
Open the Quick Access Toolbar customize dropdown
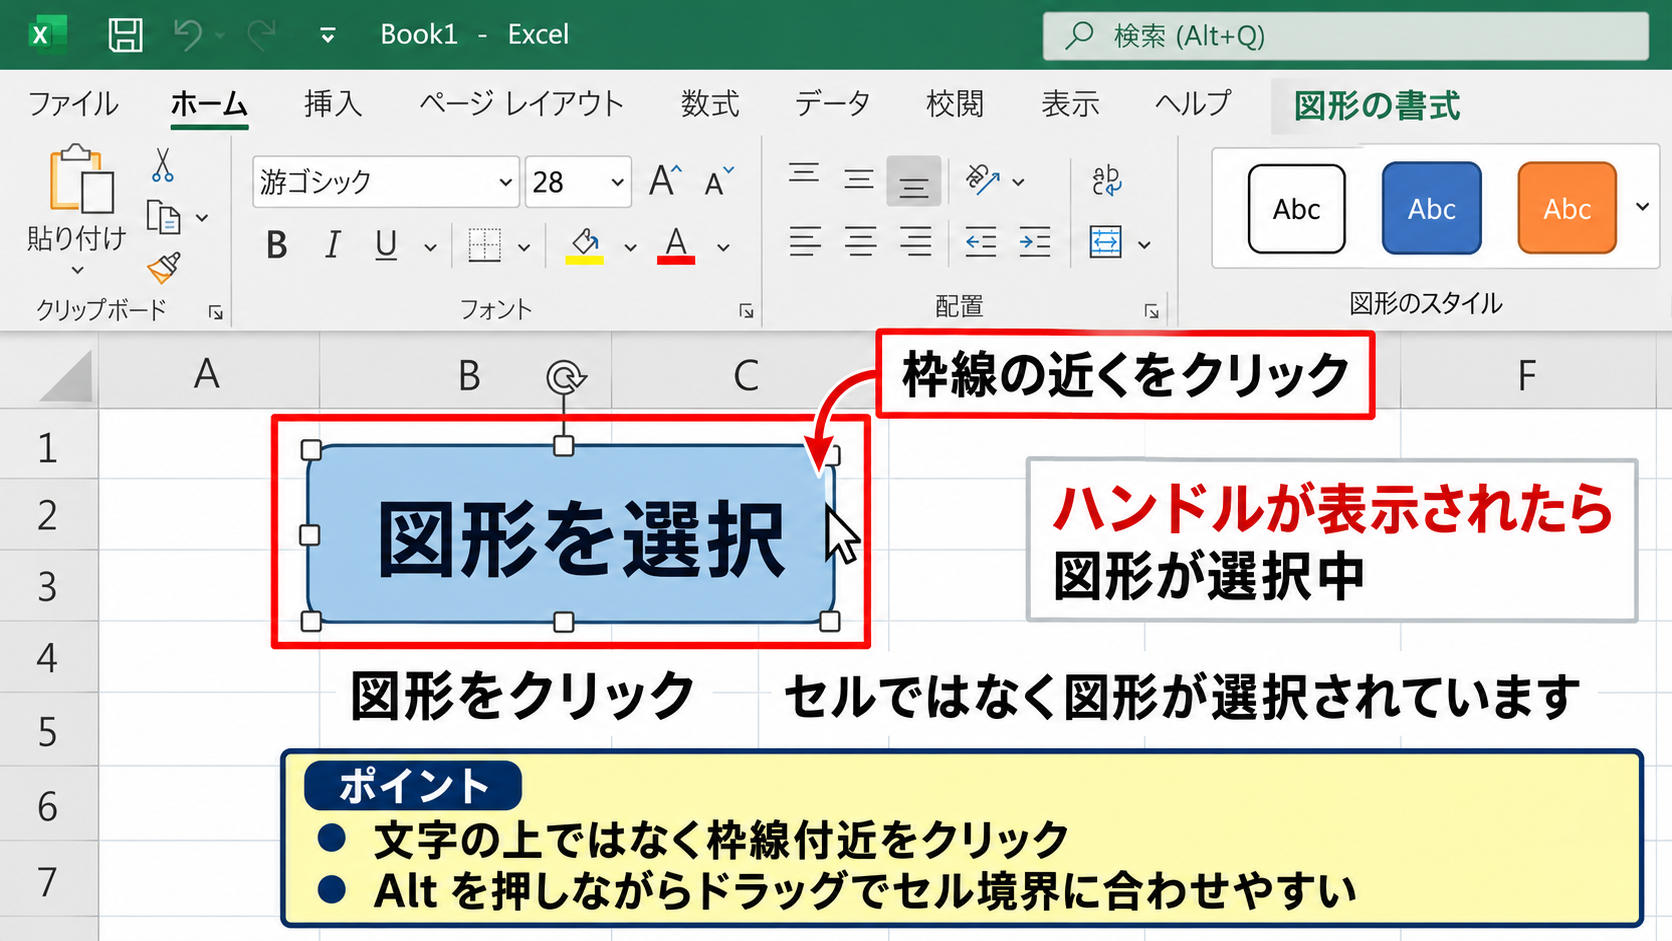tap(327, 36)
